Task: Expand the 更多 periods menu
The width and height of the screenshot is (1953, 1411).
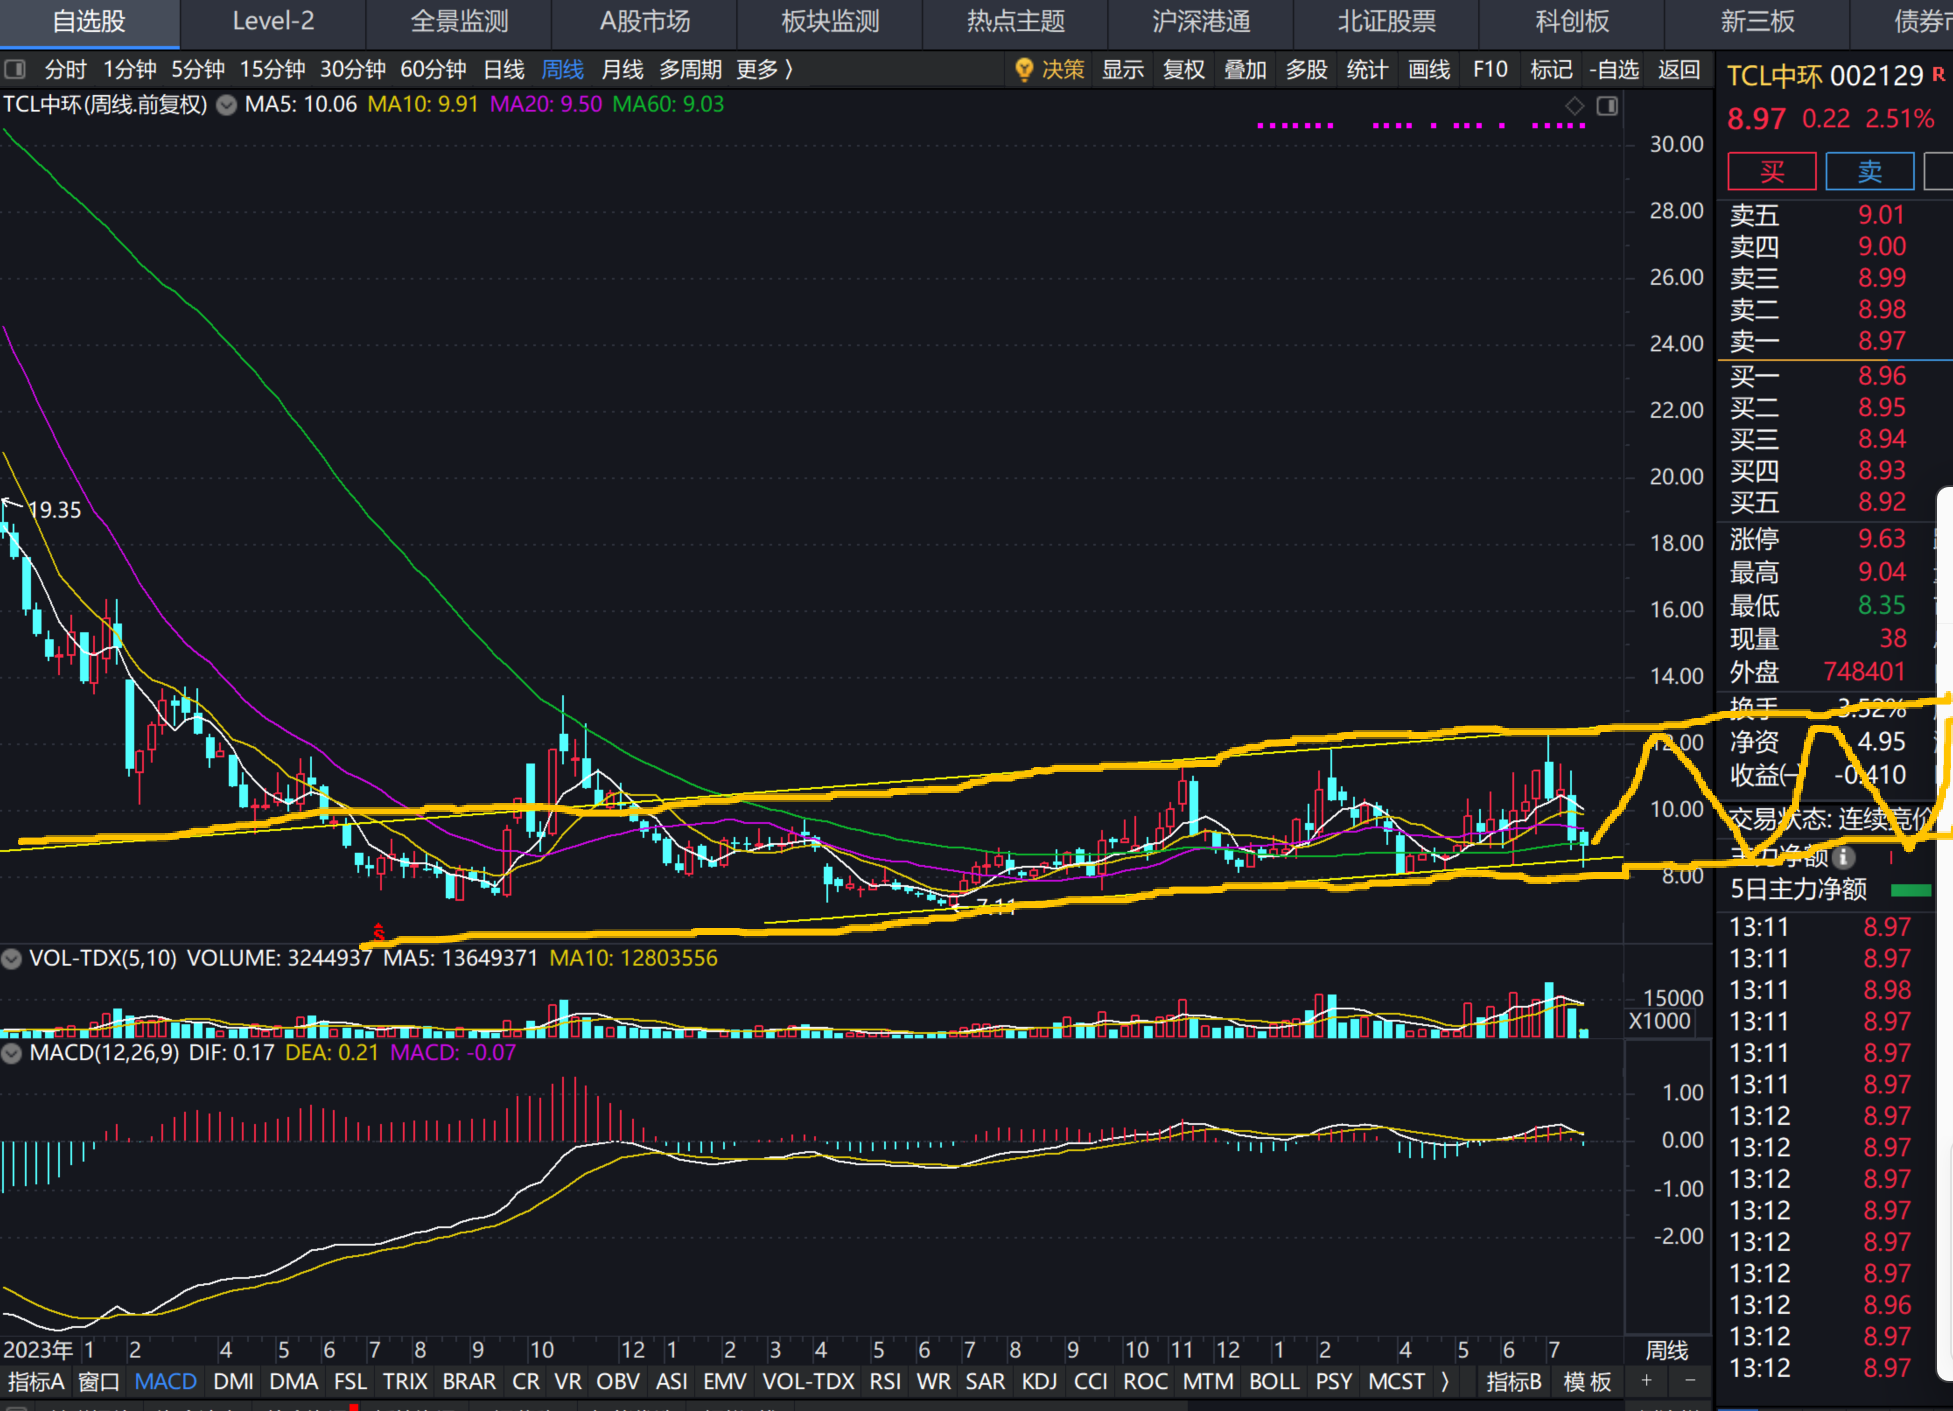Action: (765, 69)
